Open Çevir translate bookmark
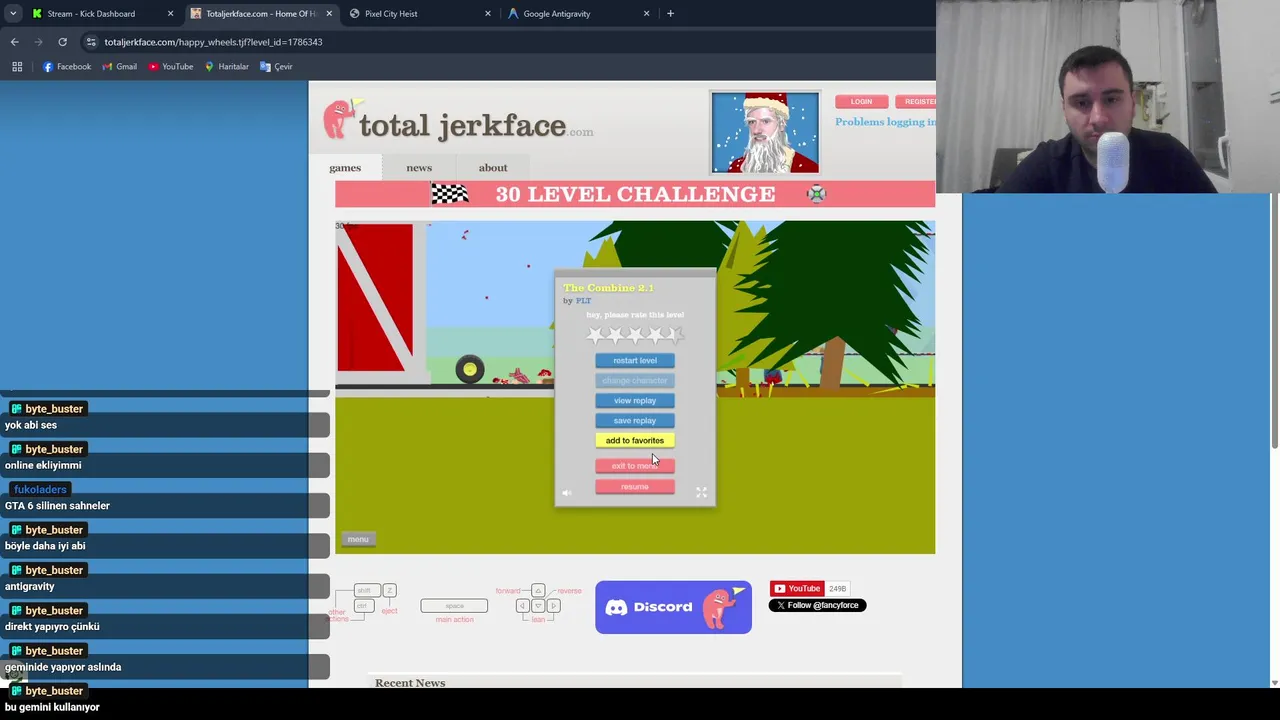 (x=277, y=67)
